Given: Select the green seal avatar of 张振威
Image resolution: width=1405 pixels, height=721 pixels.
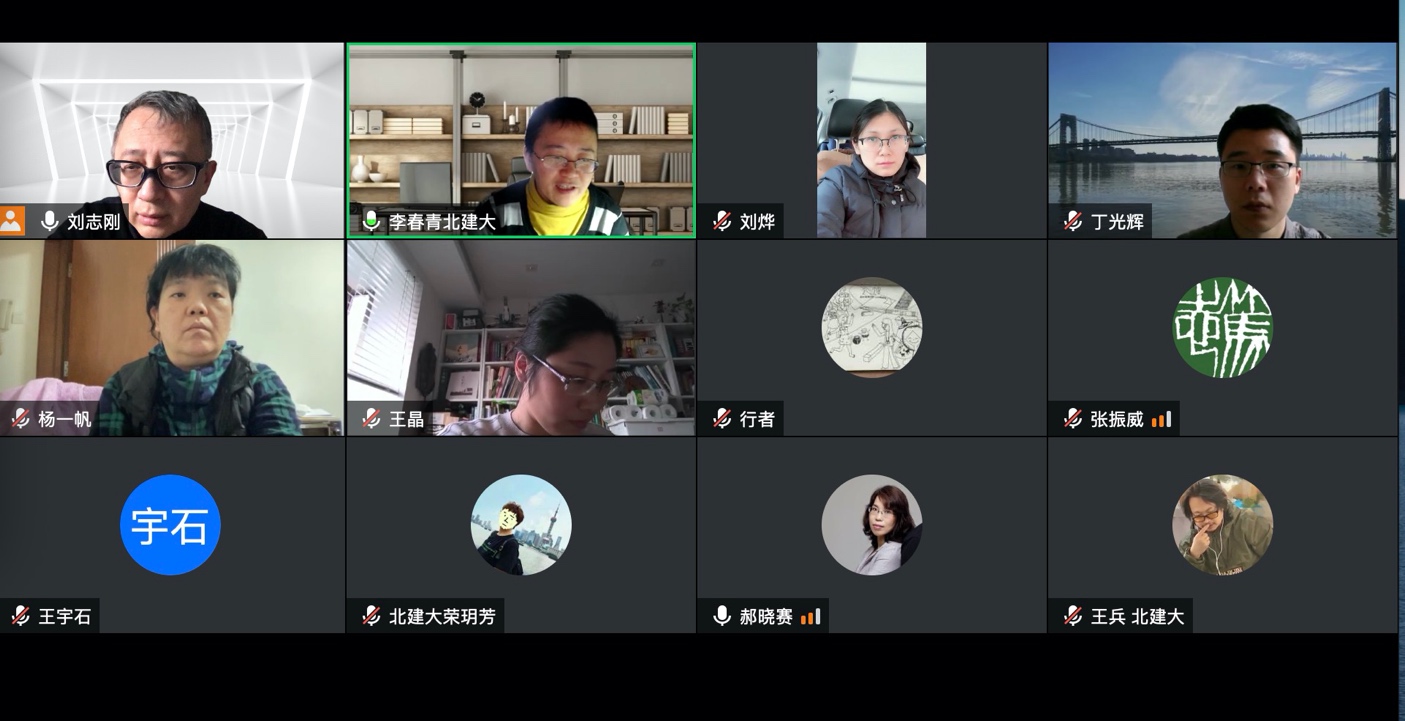Looking at the screenshot, I should [1222, 328].
